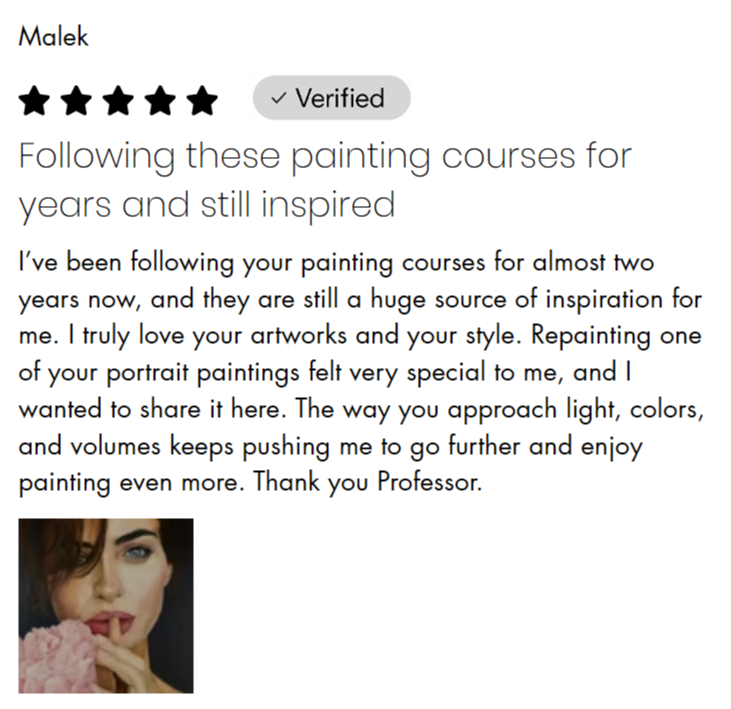
Task: Click the word 'Repainting' in the review
Action: (x=591, y=336)
